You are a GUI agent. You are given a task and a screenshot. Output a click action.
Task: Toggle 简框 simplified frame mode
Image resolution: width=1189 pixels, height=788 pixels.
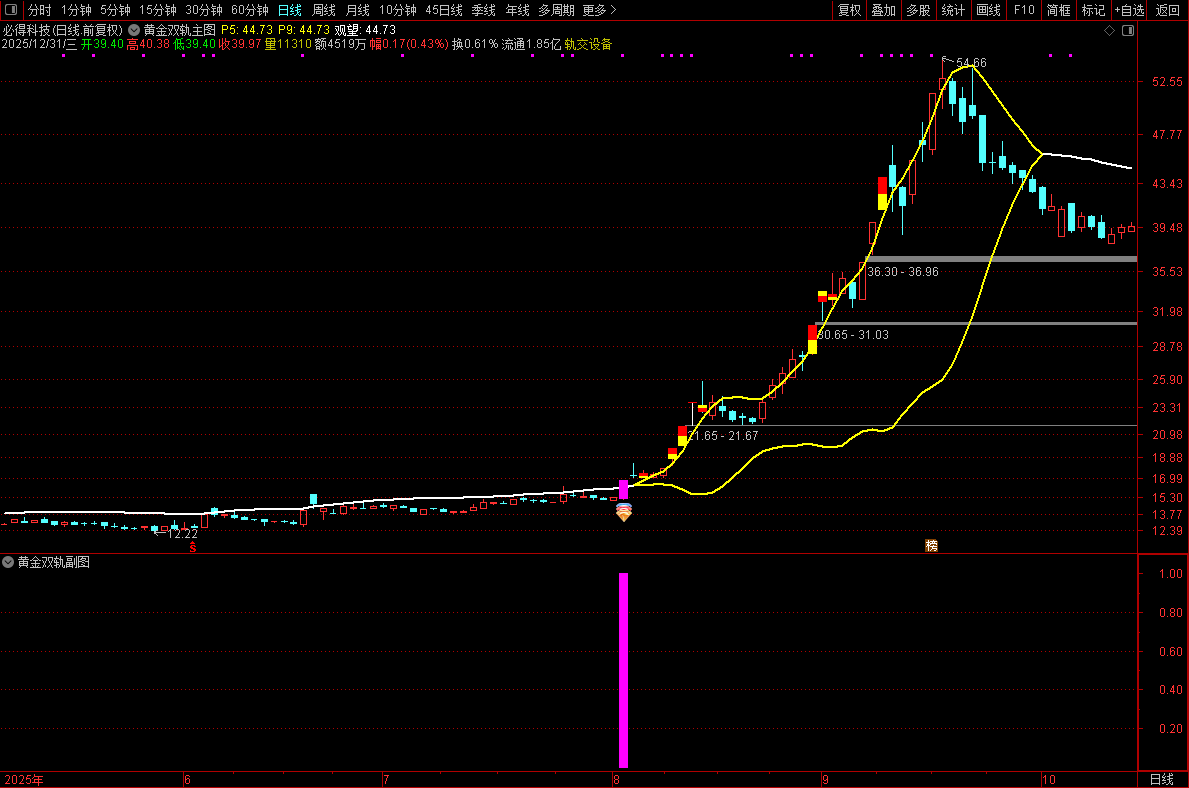pos(1059,10)
